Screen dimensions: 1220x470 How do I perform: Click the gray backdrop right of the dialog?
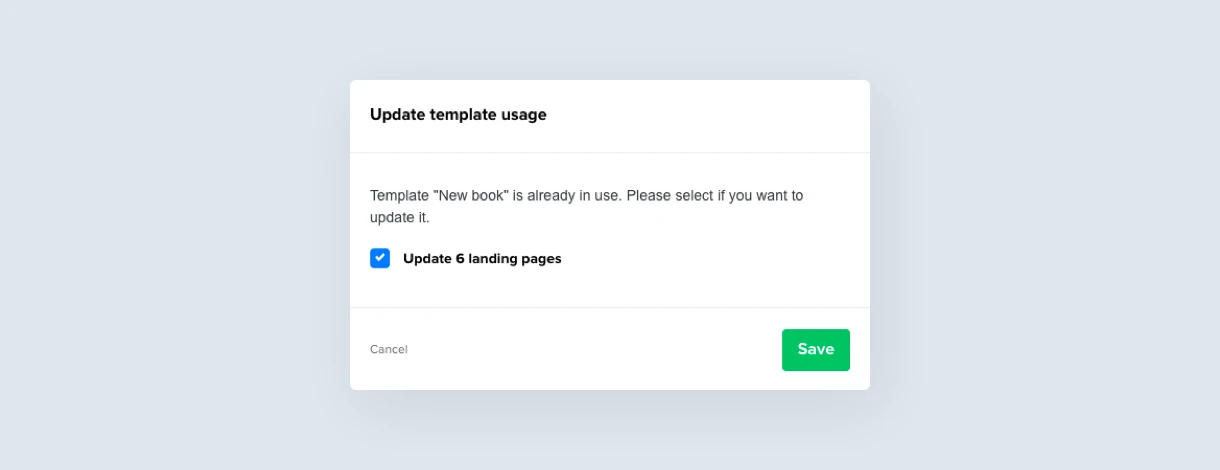(x=1045, y=235)
